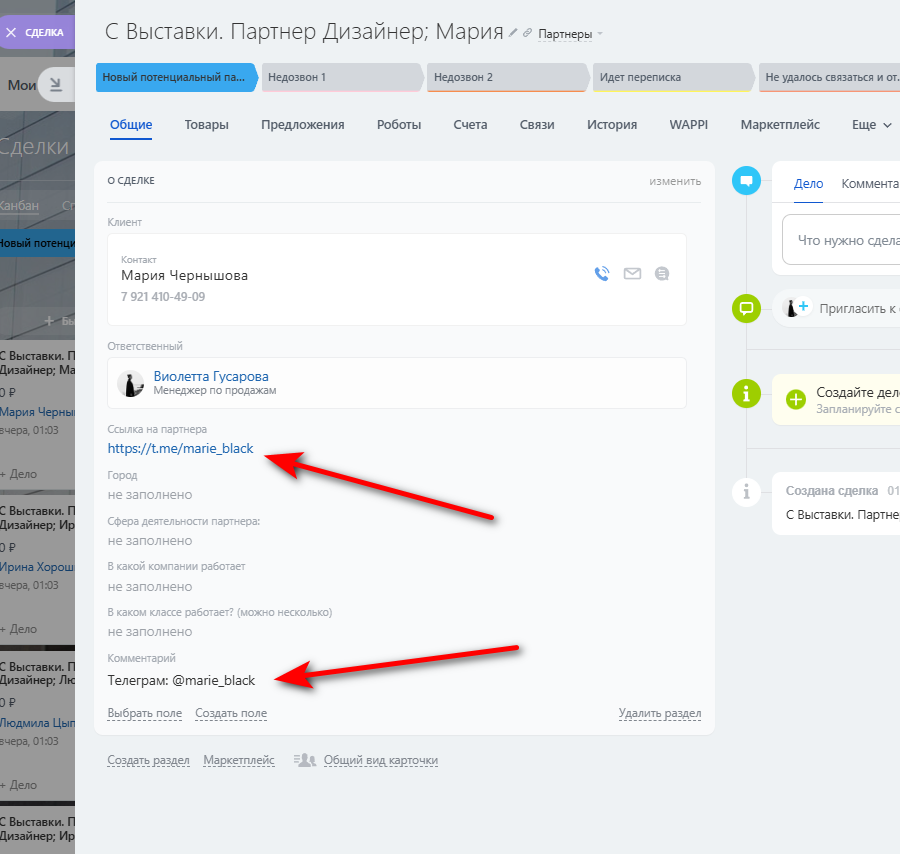Click the link icon beside deal title

527,33
